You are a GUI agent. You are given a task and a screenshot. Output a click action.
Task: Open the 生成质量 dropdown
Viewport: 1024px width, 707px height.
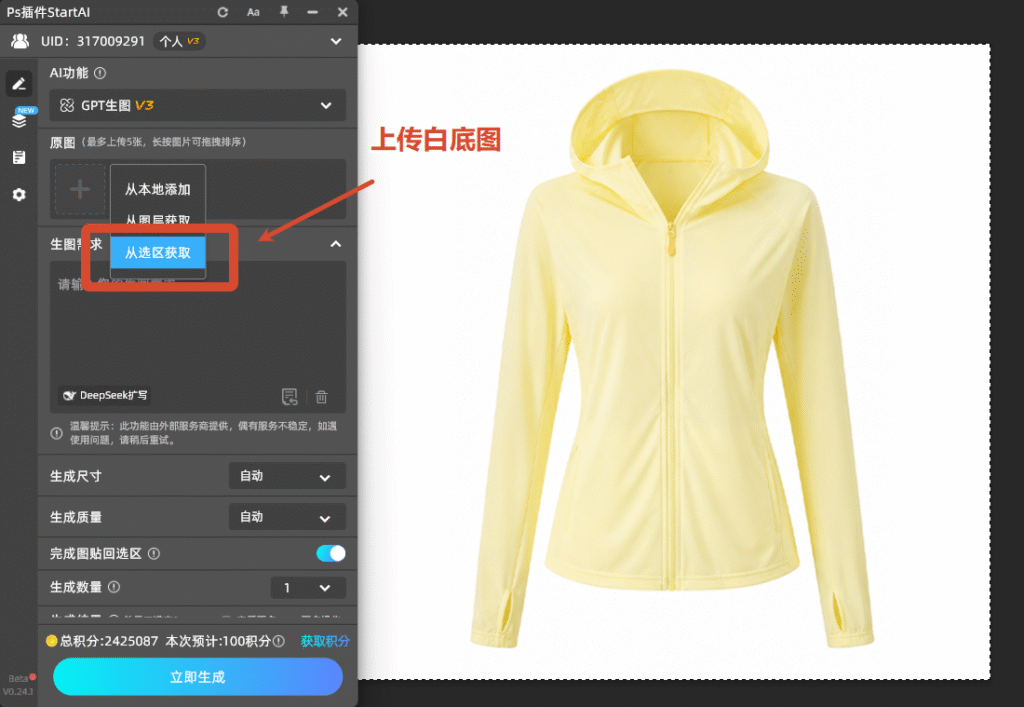click(287, 517)
